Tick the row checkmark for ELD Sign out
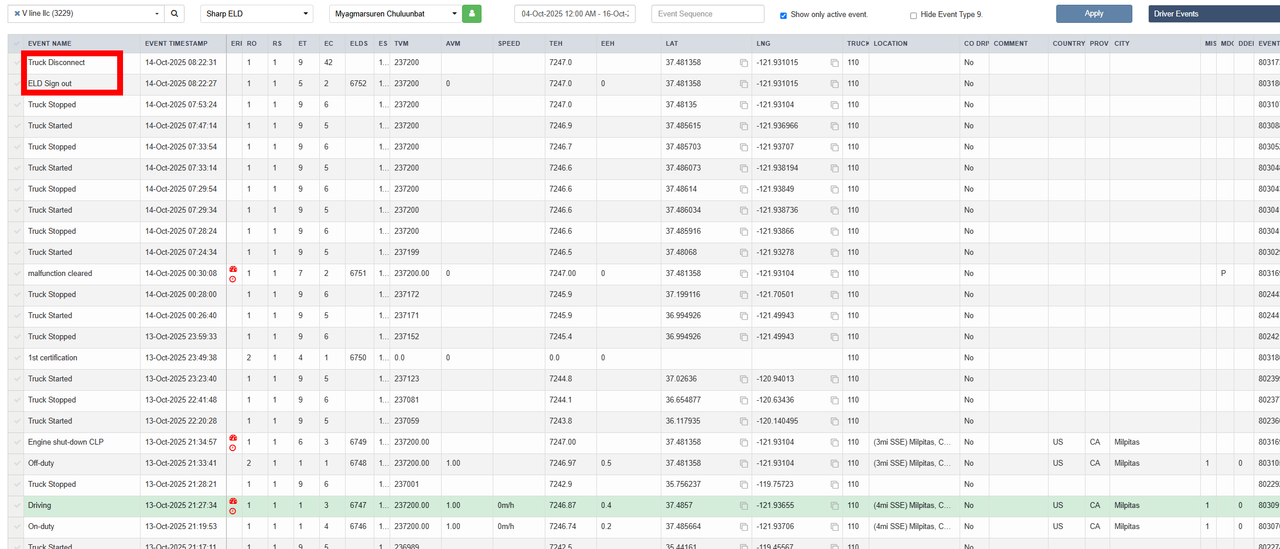The height and width of the screenshot is (549, 1280). tap(16, 84)
